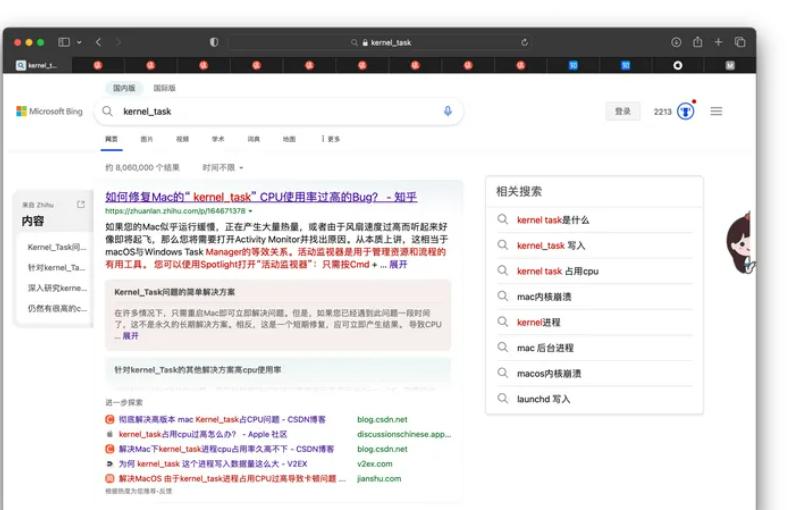This screenshot has height=510, width=797.
Task: Open the rewards medal icon
Action: click(x=686, y=111)
